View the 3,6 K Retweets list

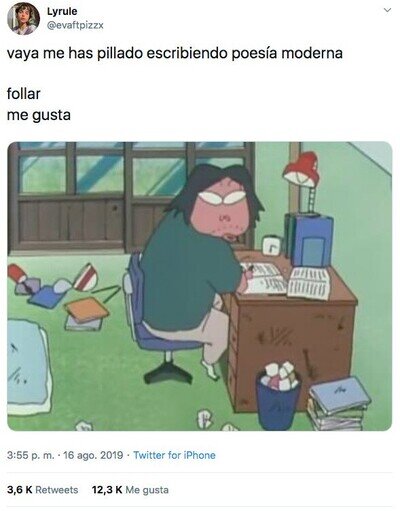coord(42,490)
